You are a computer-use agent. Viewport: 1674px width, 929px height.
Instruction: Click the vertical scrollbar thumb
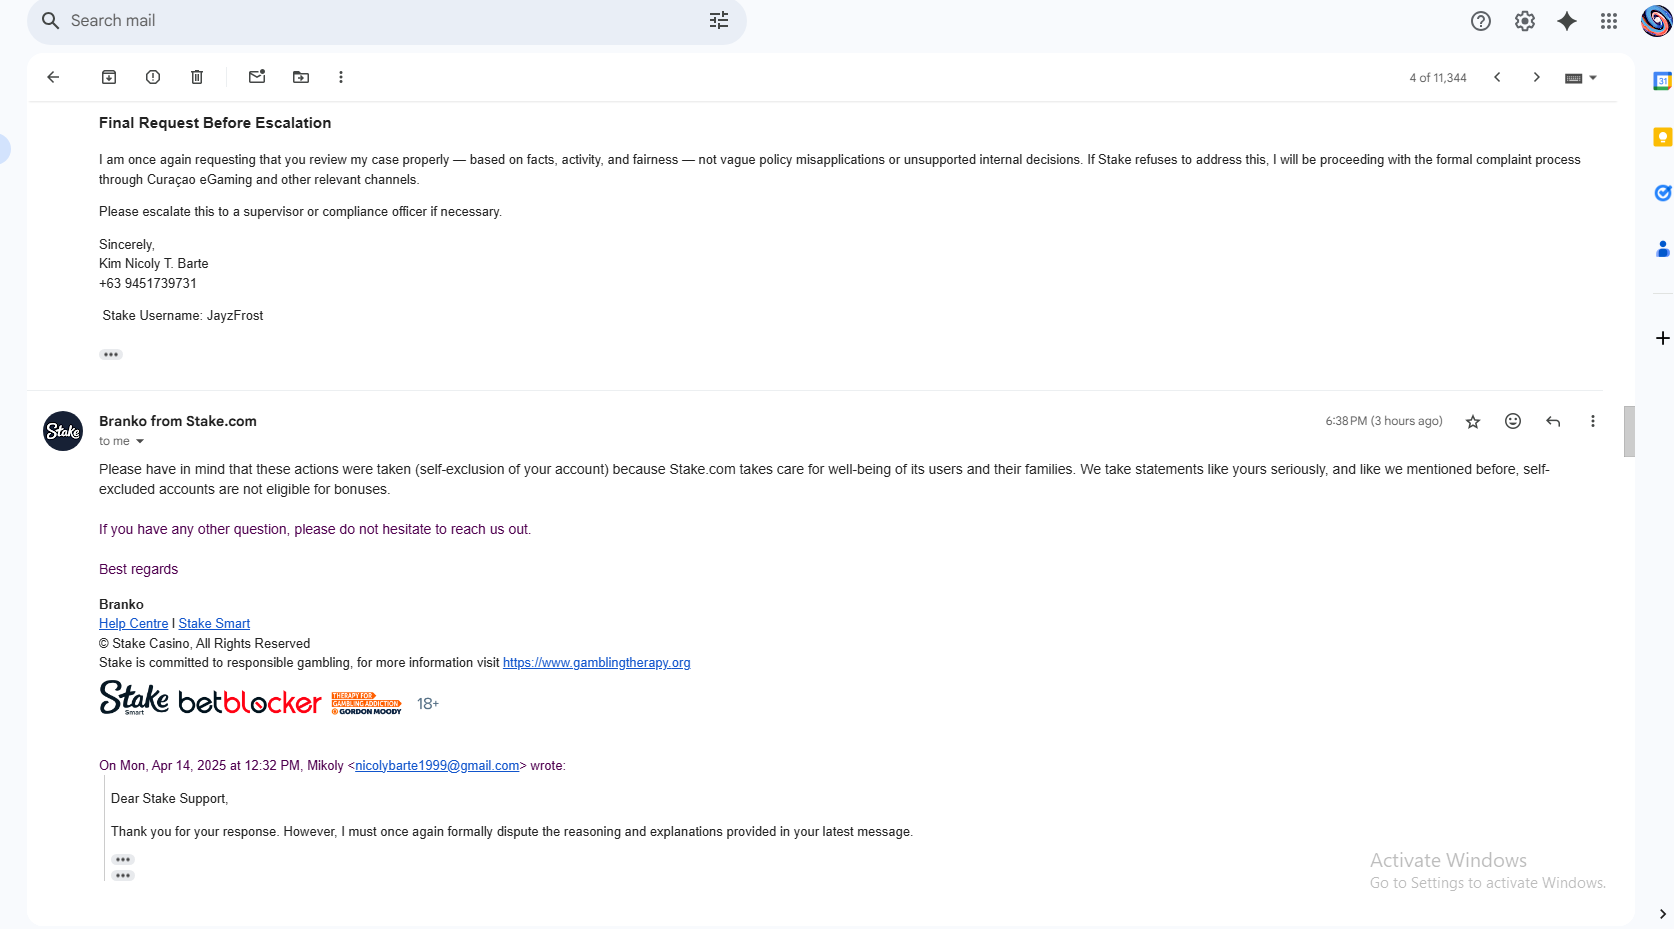click(x=1629, y=431)
